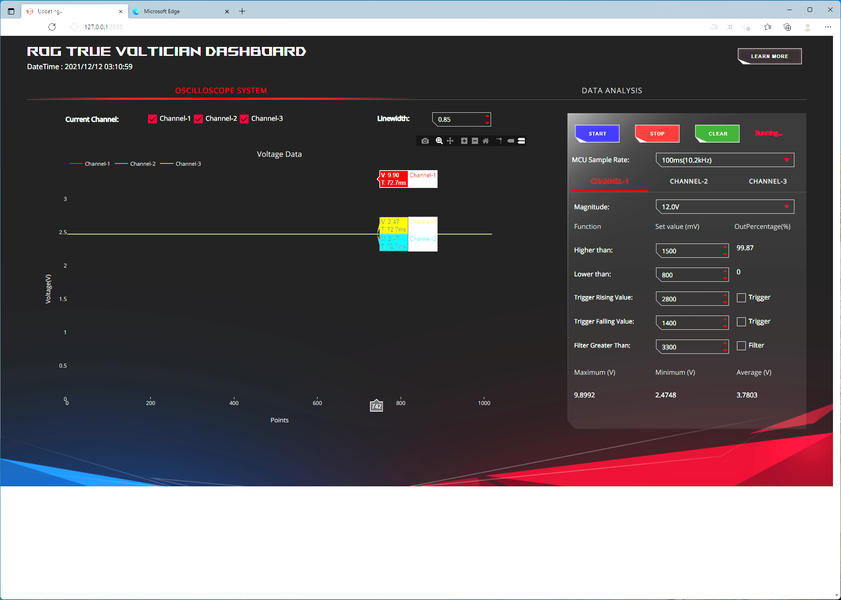Toggle Channel-2 checkbox
841x600 pixels.
click(198, 119)
